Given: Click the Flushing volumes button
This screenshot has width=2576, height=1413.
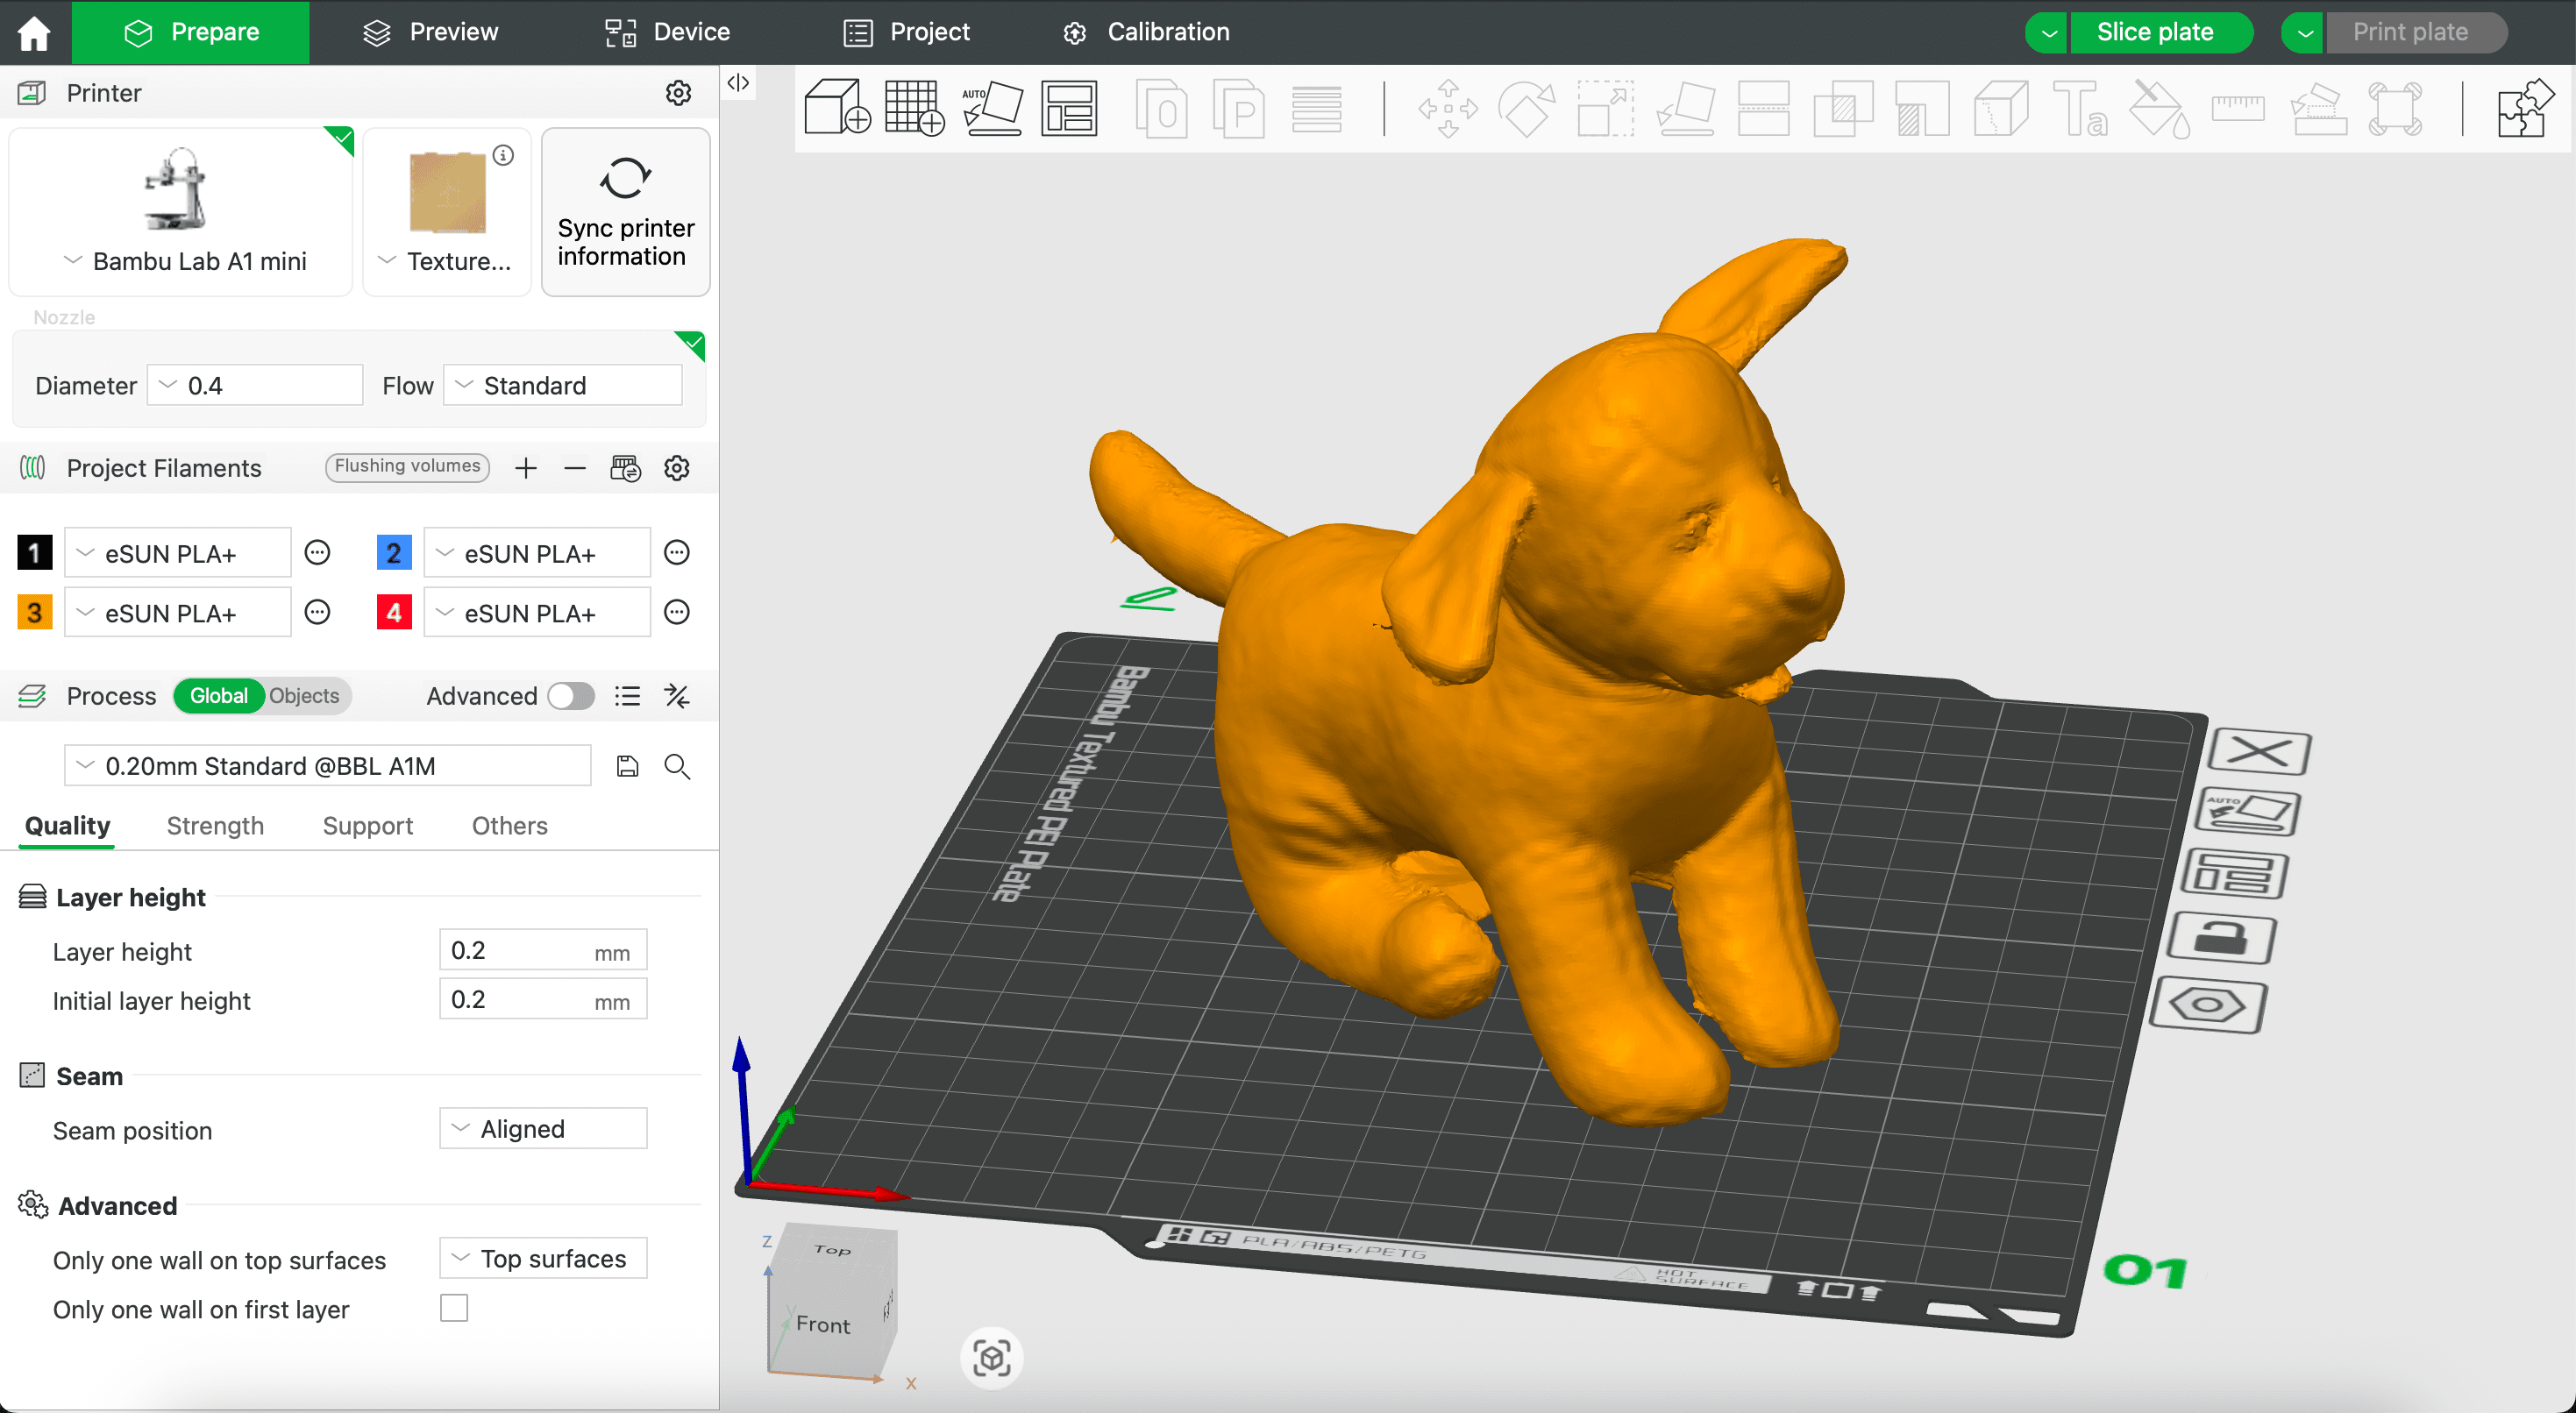Looking at the screenshot, I should click(407, 467).
